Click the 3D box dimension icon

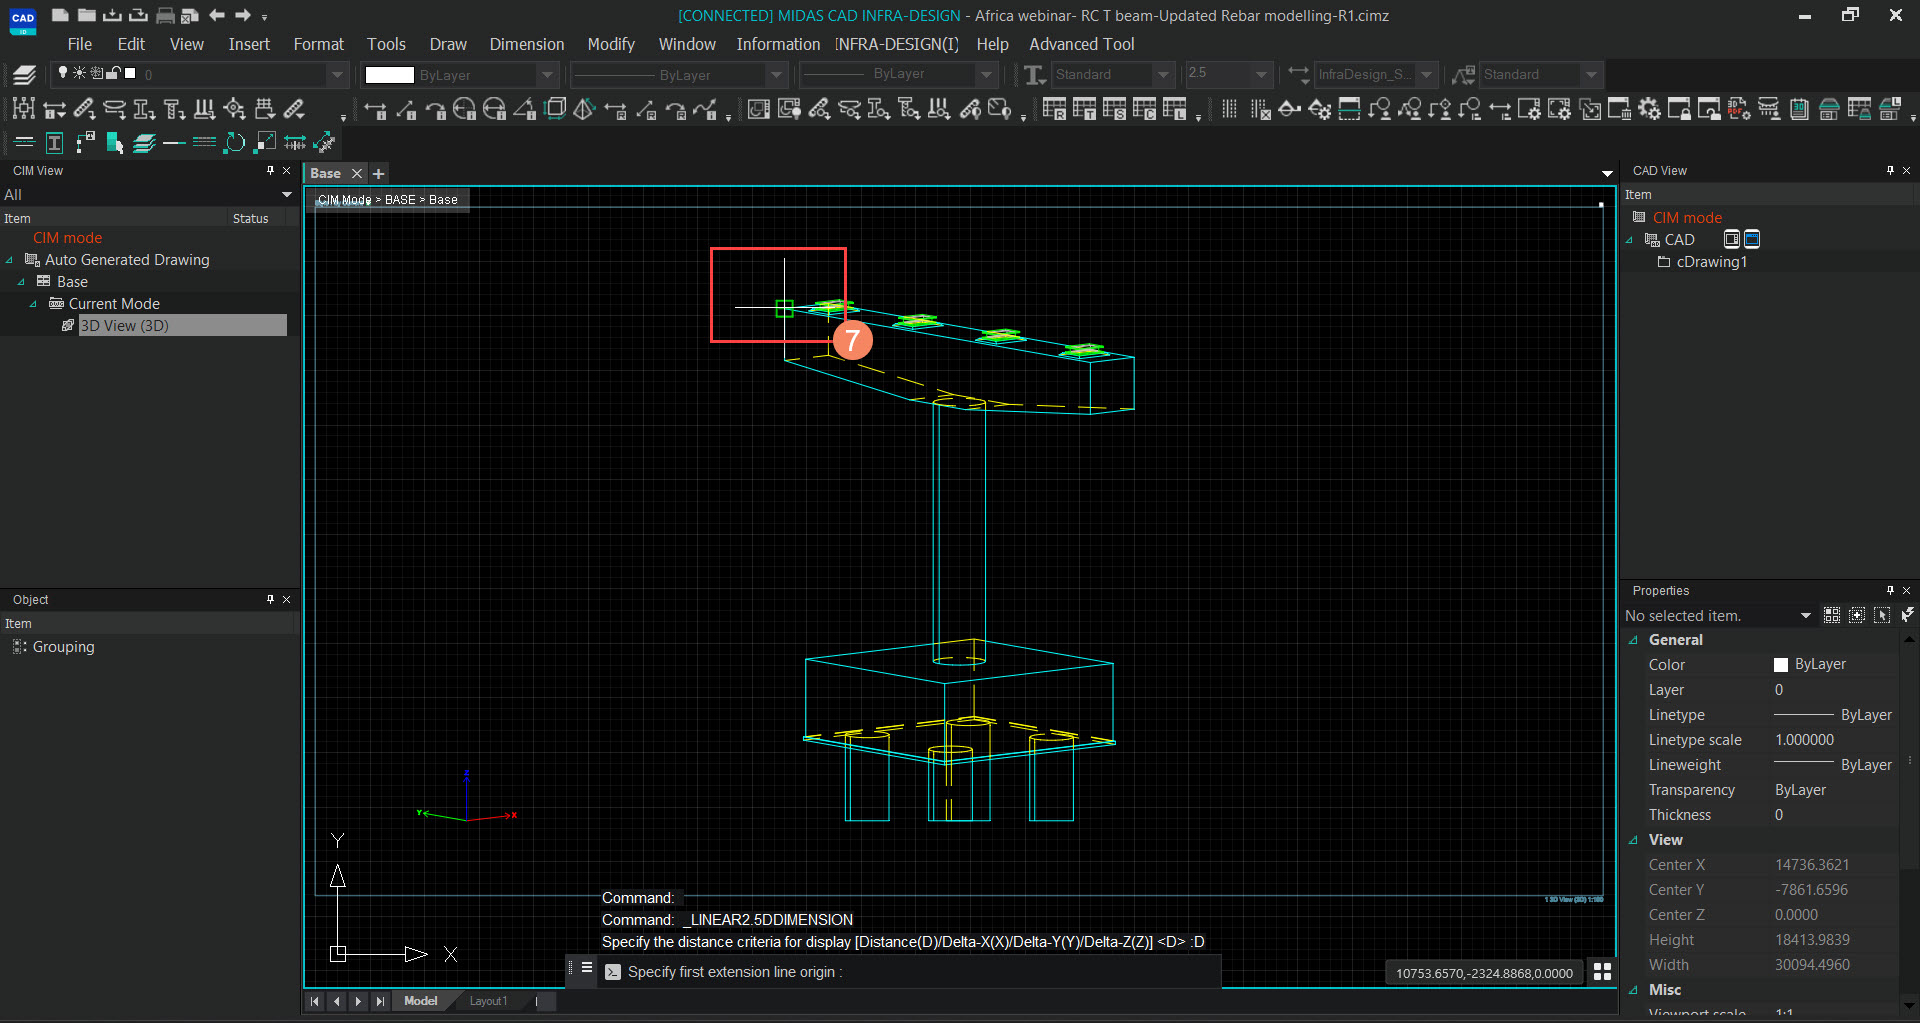coord(556,109)
